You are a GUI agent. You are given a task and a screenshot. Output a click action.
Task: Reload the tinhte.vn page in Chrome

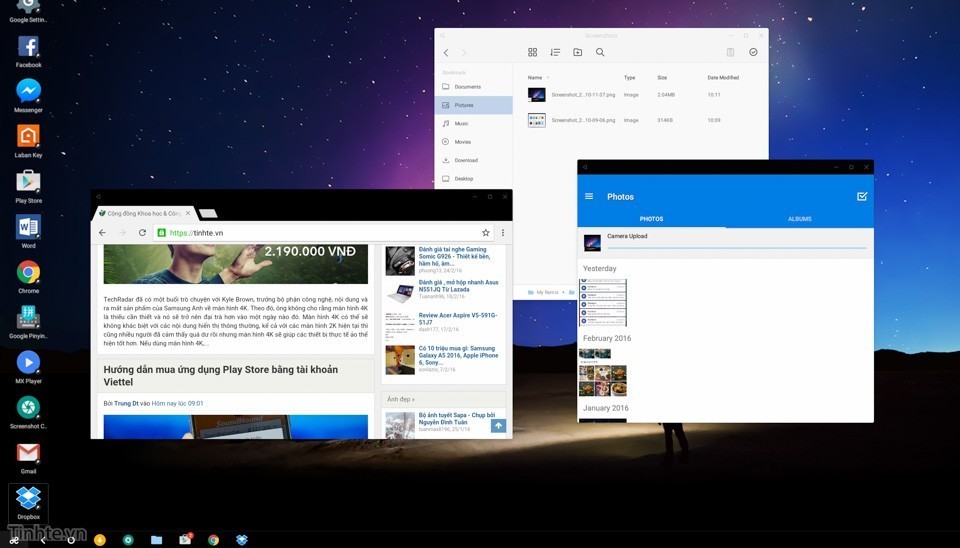tap(142, 233)
